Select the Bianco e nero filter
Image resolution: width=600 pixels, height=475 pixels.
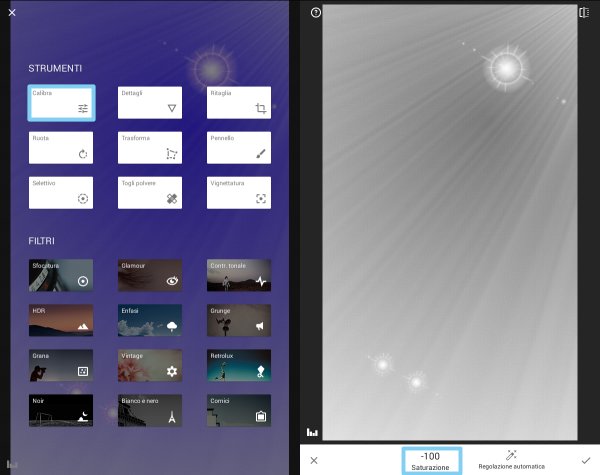pyautogui.click(x=150, y=410)
